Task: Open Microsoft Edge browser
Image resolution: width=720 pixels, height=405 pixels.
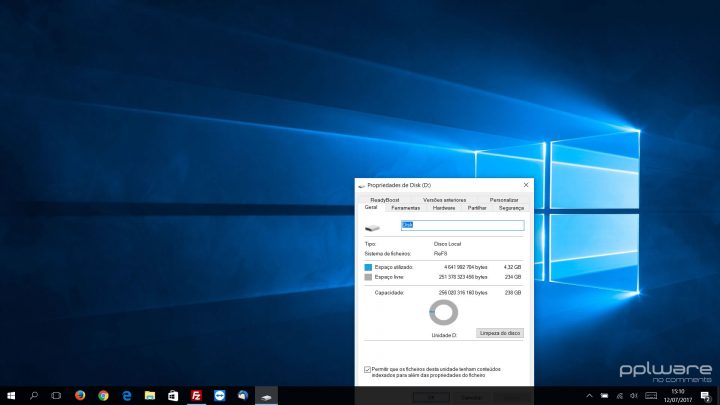Action: coord(127,396)
